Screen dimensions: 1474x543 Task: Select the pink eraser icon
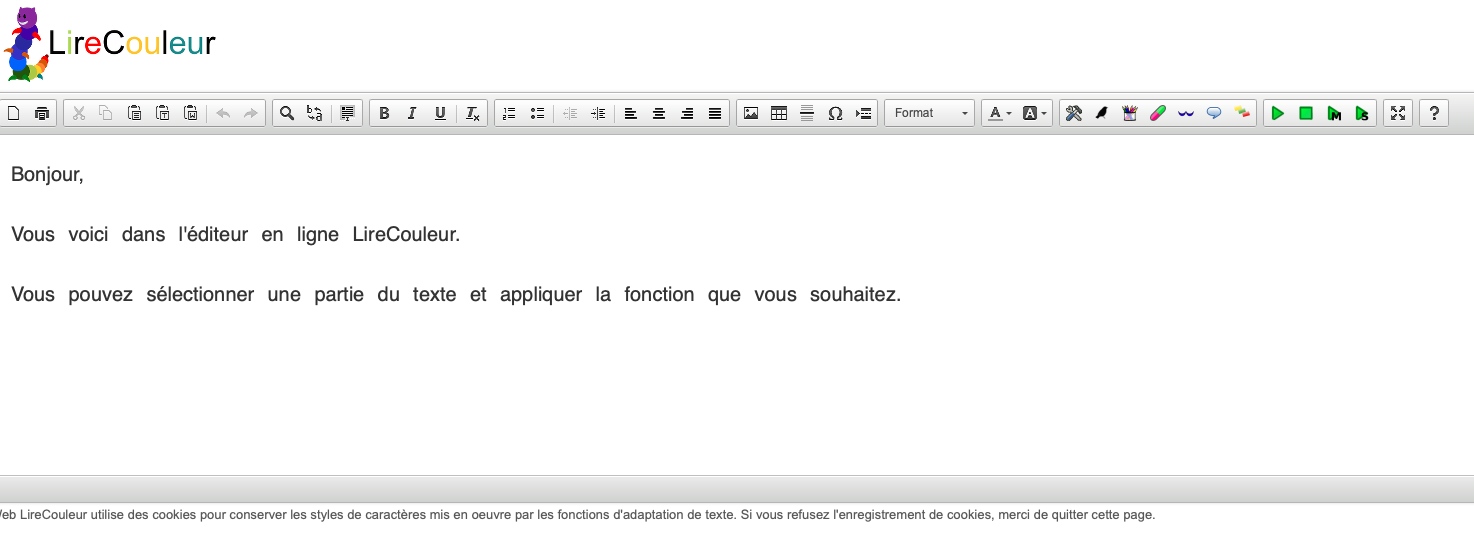tap(1158, 114)
